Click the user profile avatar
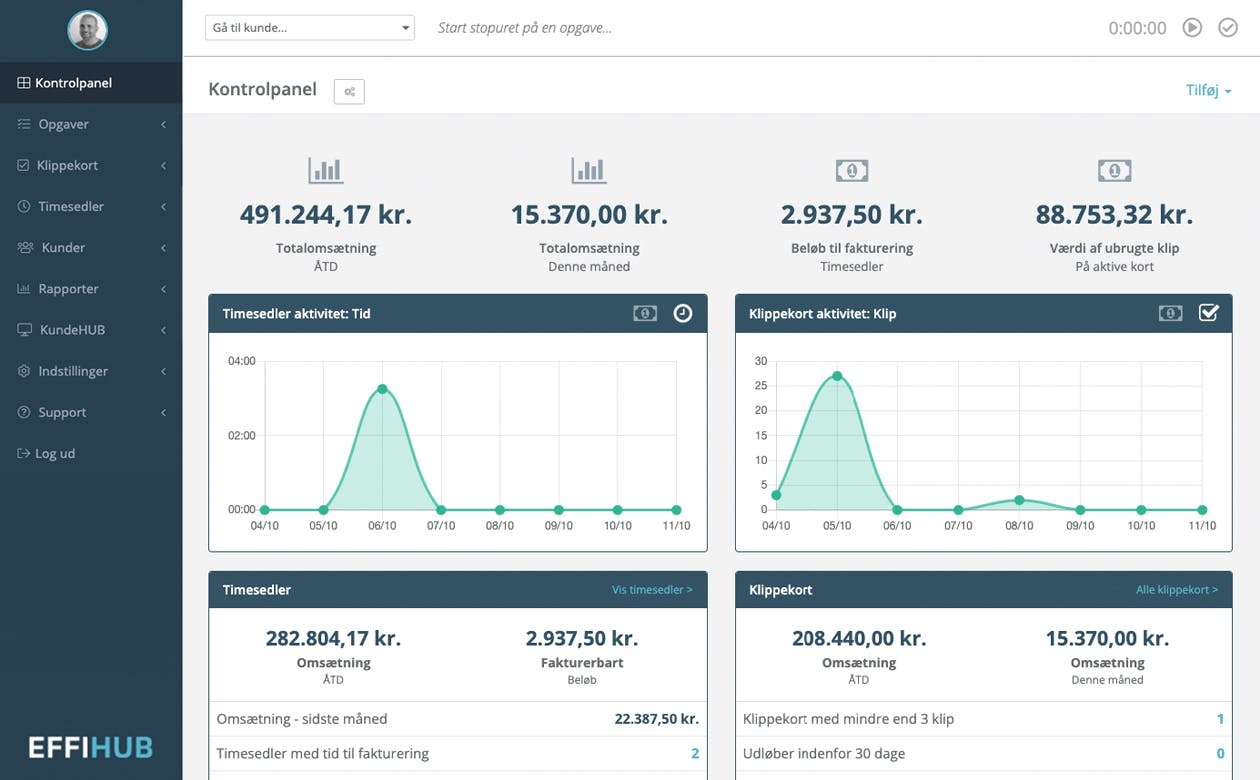This screenshot has width=1260, height=780. point(88,31)
